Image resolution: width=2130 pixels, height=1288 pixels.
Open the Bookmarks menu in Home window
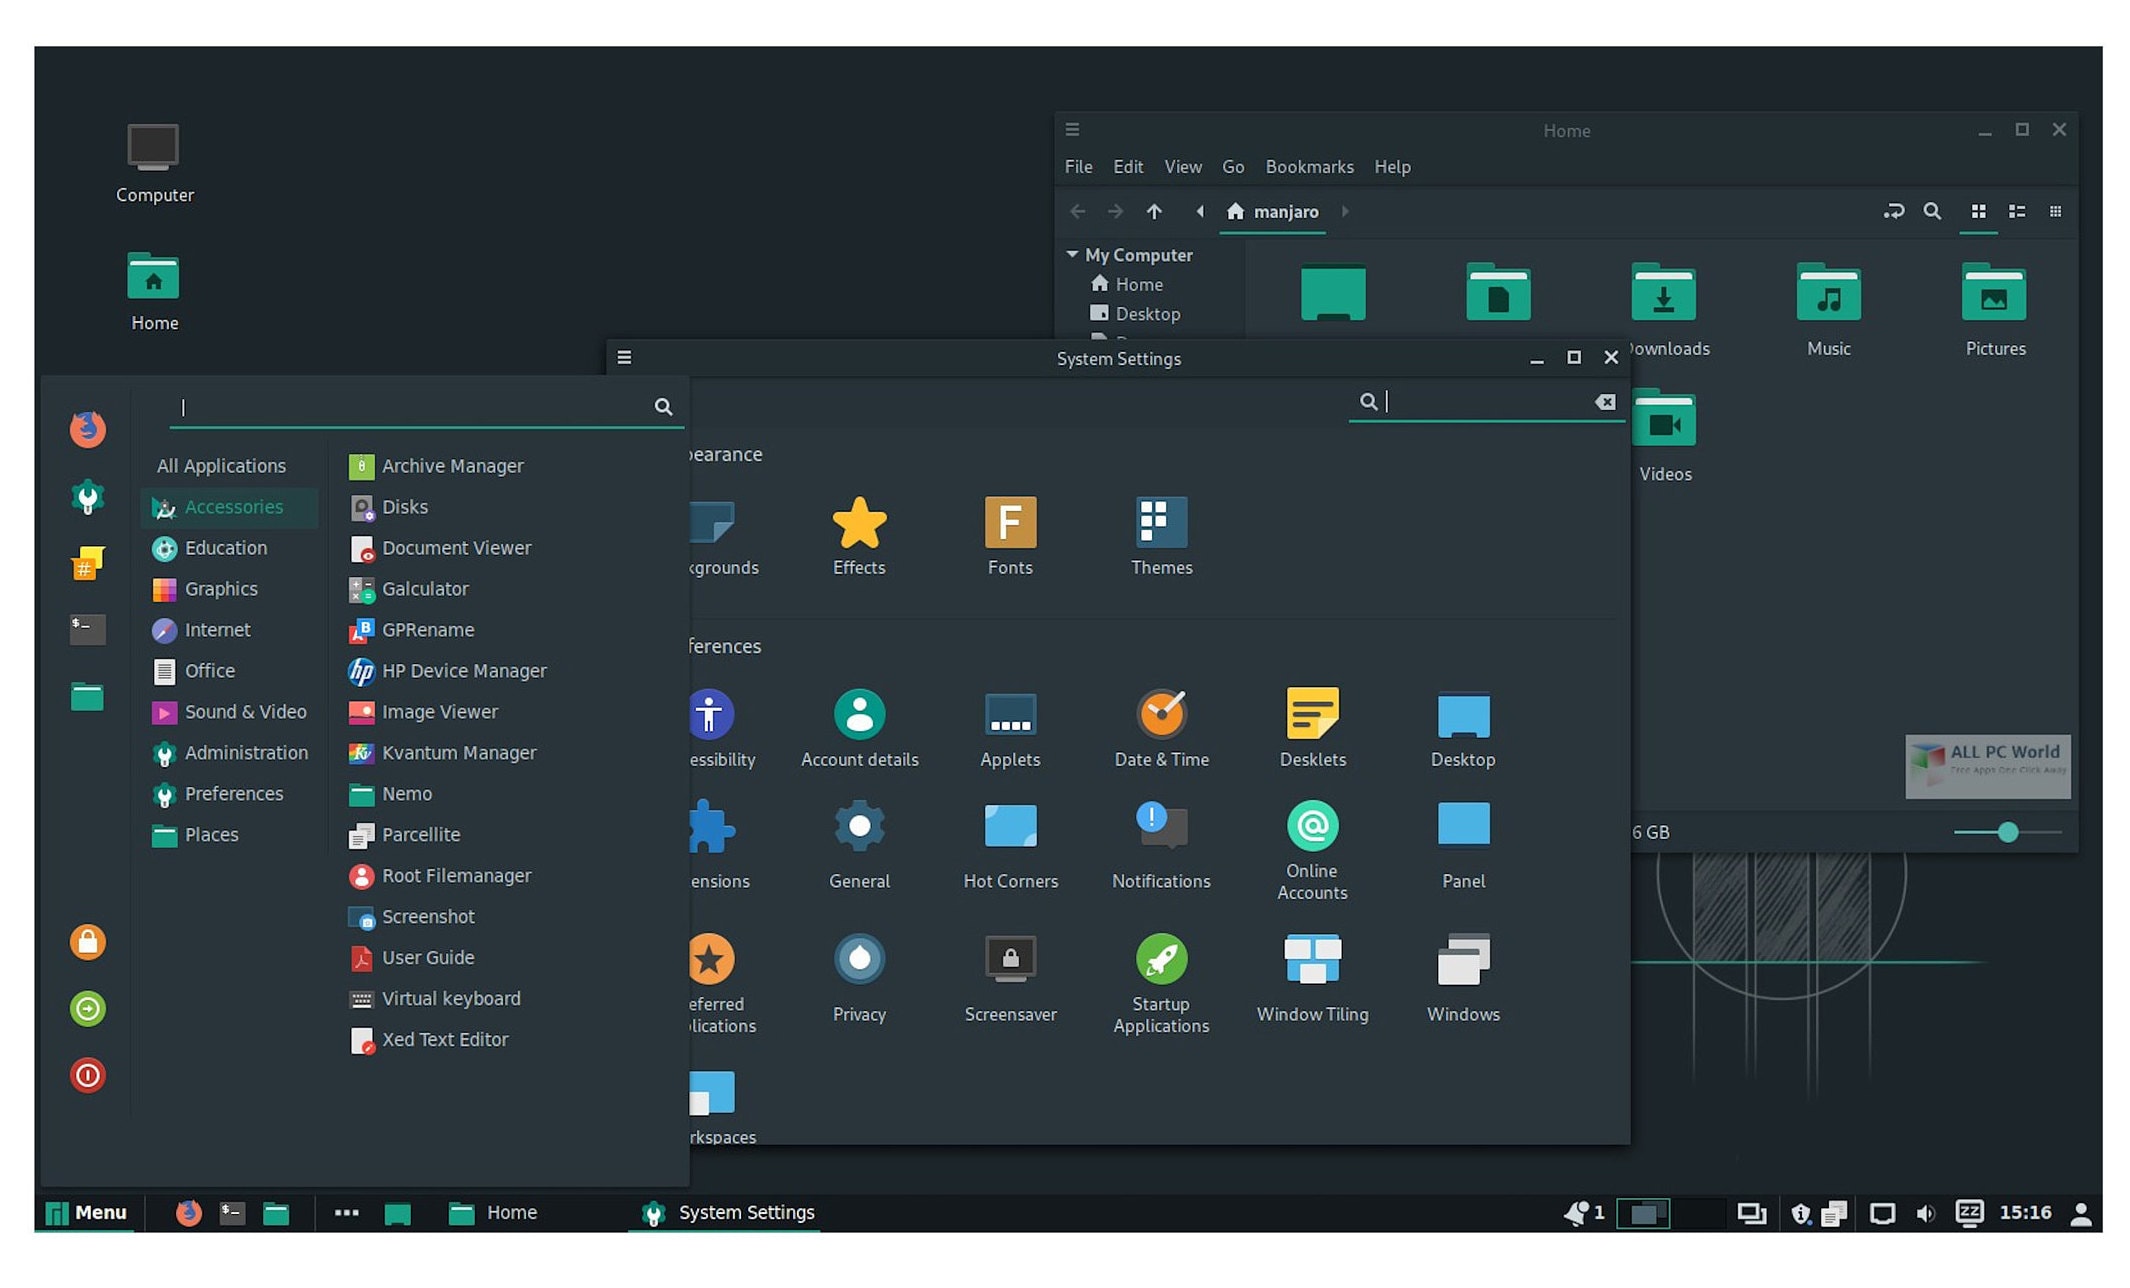coord(1310,166)
